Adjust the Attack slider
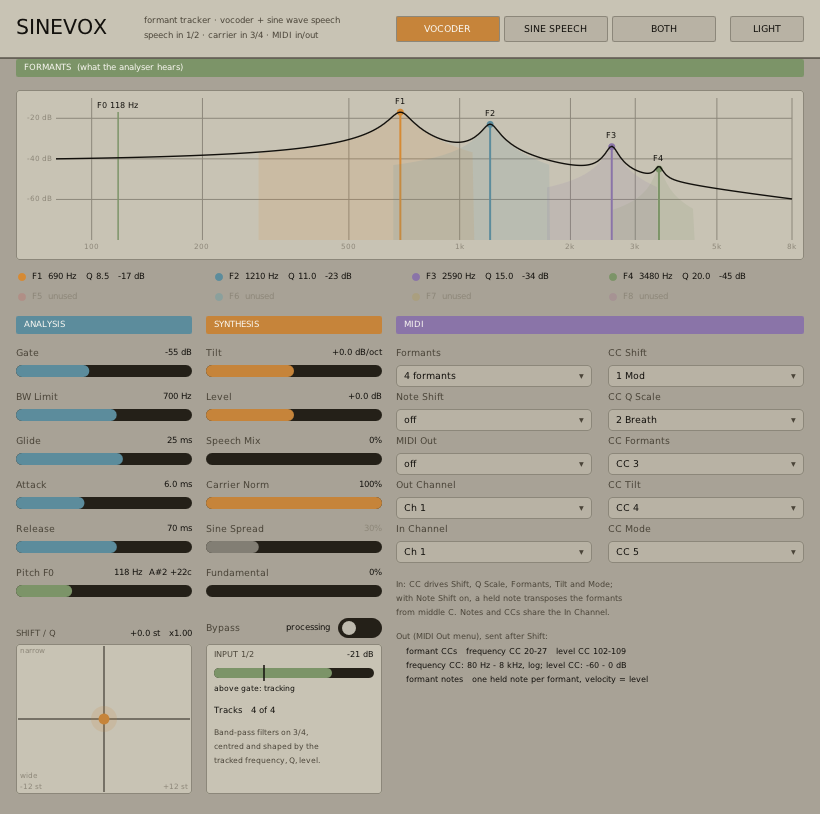Image resolution: width=820 pixels, height=814 pixels. pos(104,503)
